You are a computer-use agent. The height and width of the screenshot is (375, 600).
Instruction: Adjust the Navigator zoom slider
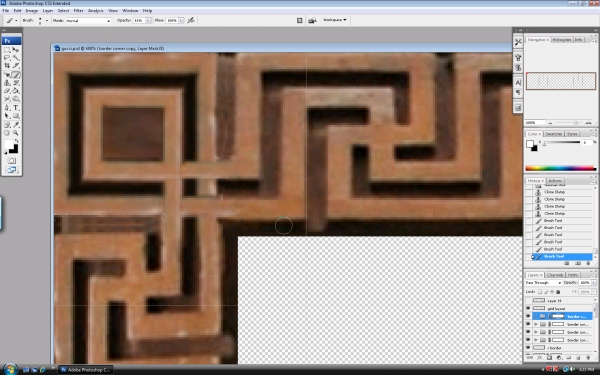tap(575, 123)
